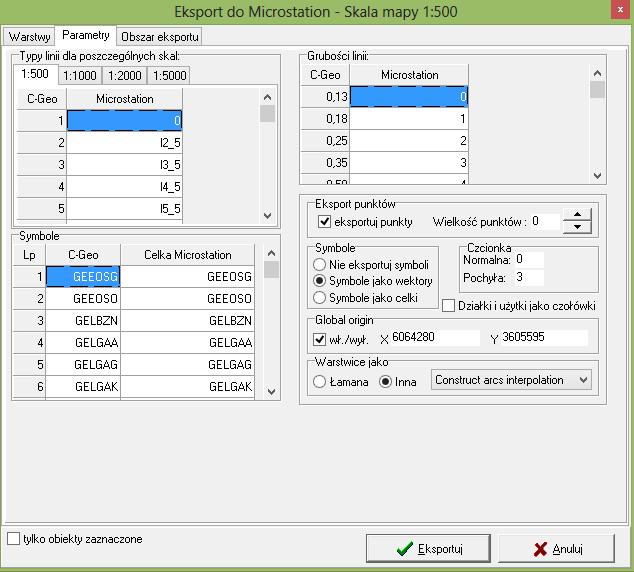The image size is (634, 572).
Task: Close the export dialog window
Action: 620,9
